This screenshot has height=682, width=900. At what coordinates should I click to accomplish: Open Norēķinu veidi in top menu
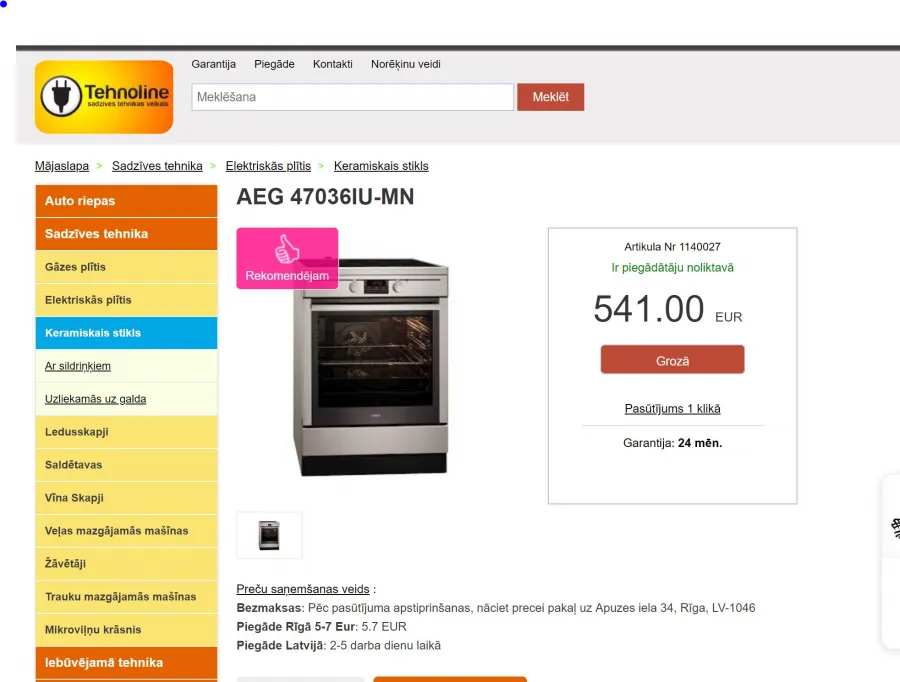(406, 64)
